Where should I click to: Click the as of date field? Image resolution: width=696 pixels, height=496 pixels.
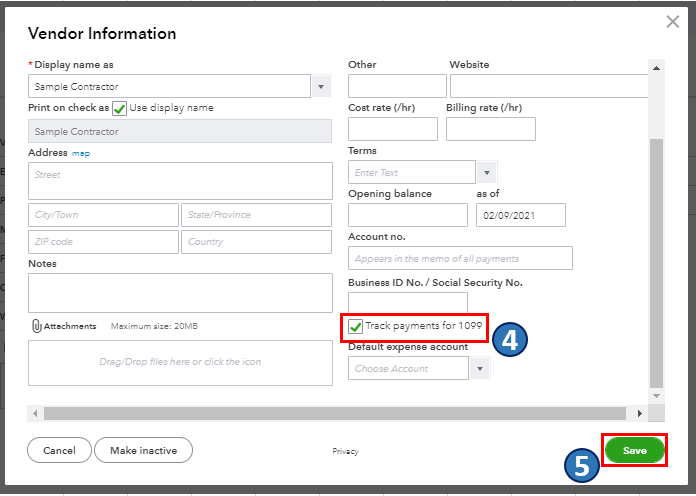[521, 215]
